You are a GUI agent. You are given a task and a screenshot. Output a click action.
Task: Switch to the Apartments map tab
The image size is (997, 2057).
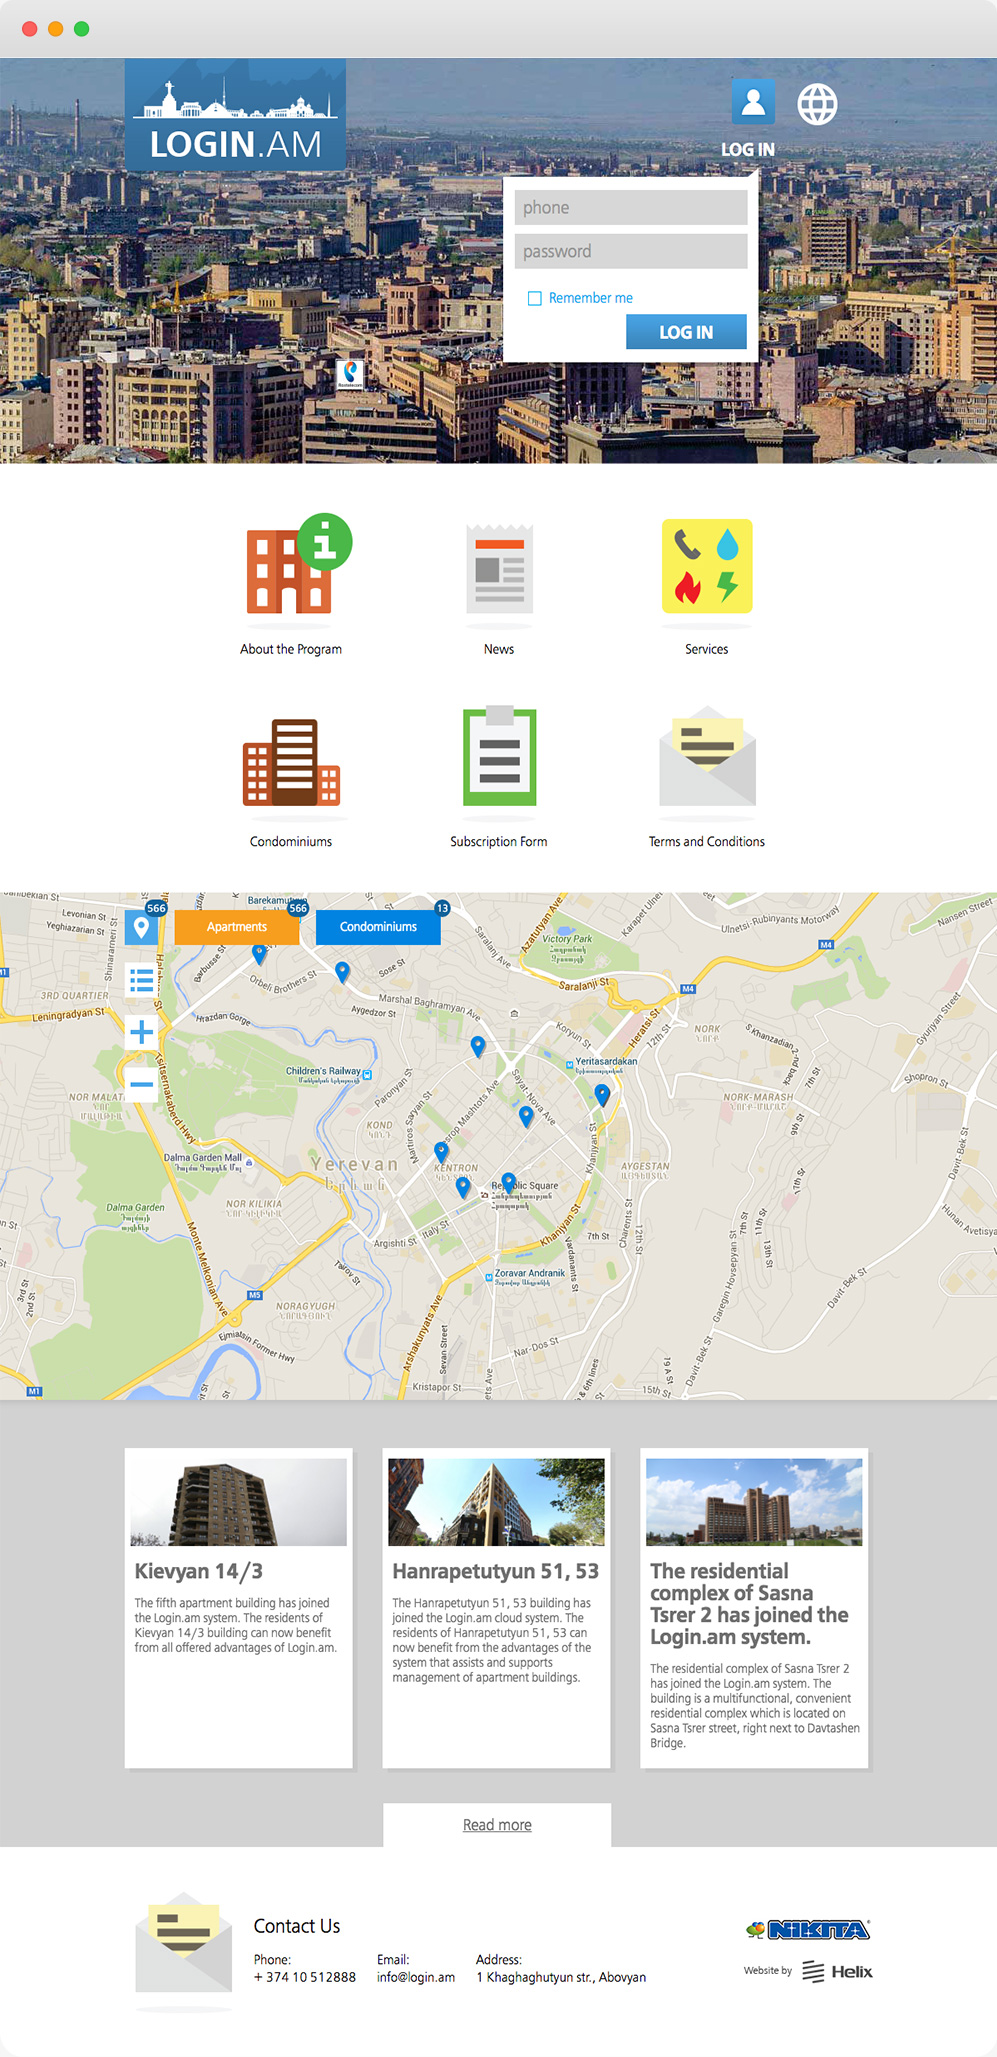[x=237, y=927]
